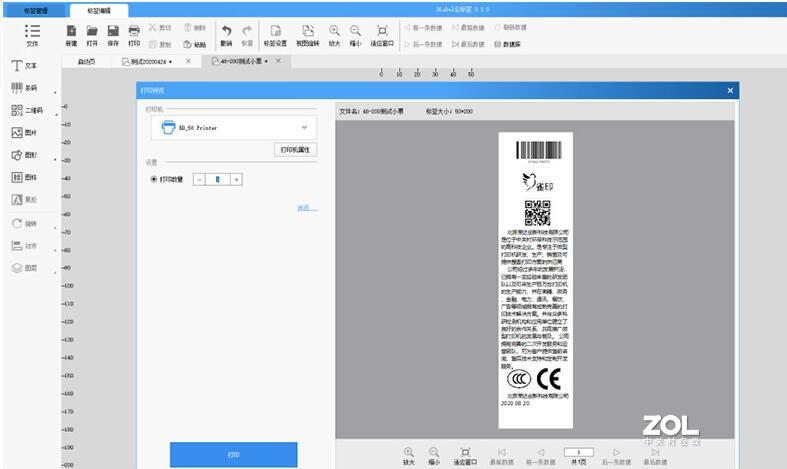This screenshot has width=787, height=469.
Task: Click the 撤销 undo arrow icon
Action: pos(226,31)
